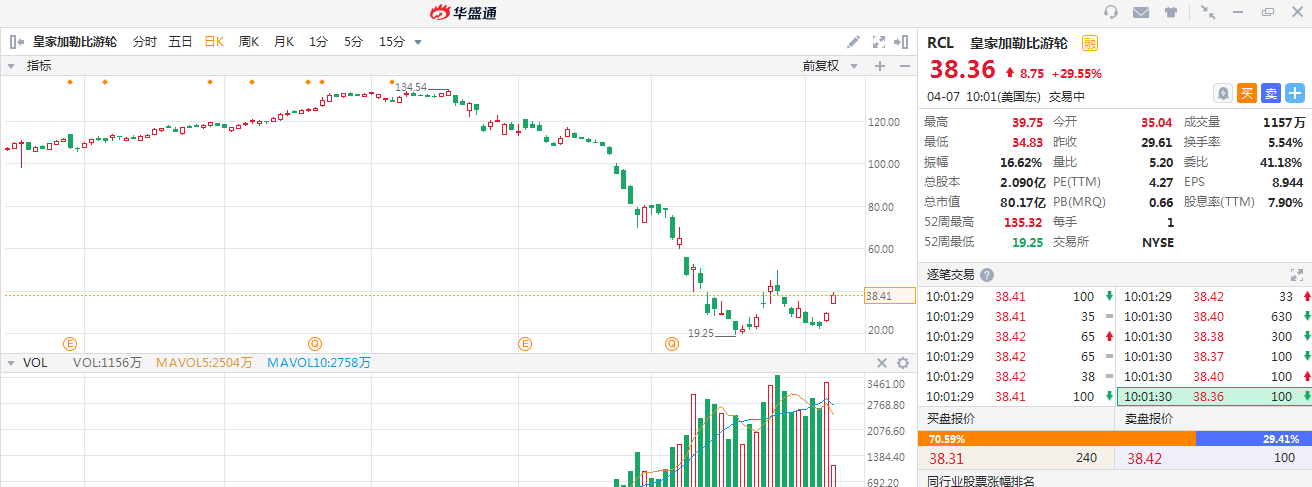Open VOL indicator settings gear

[903, 363]
